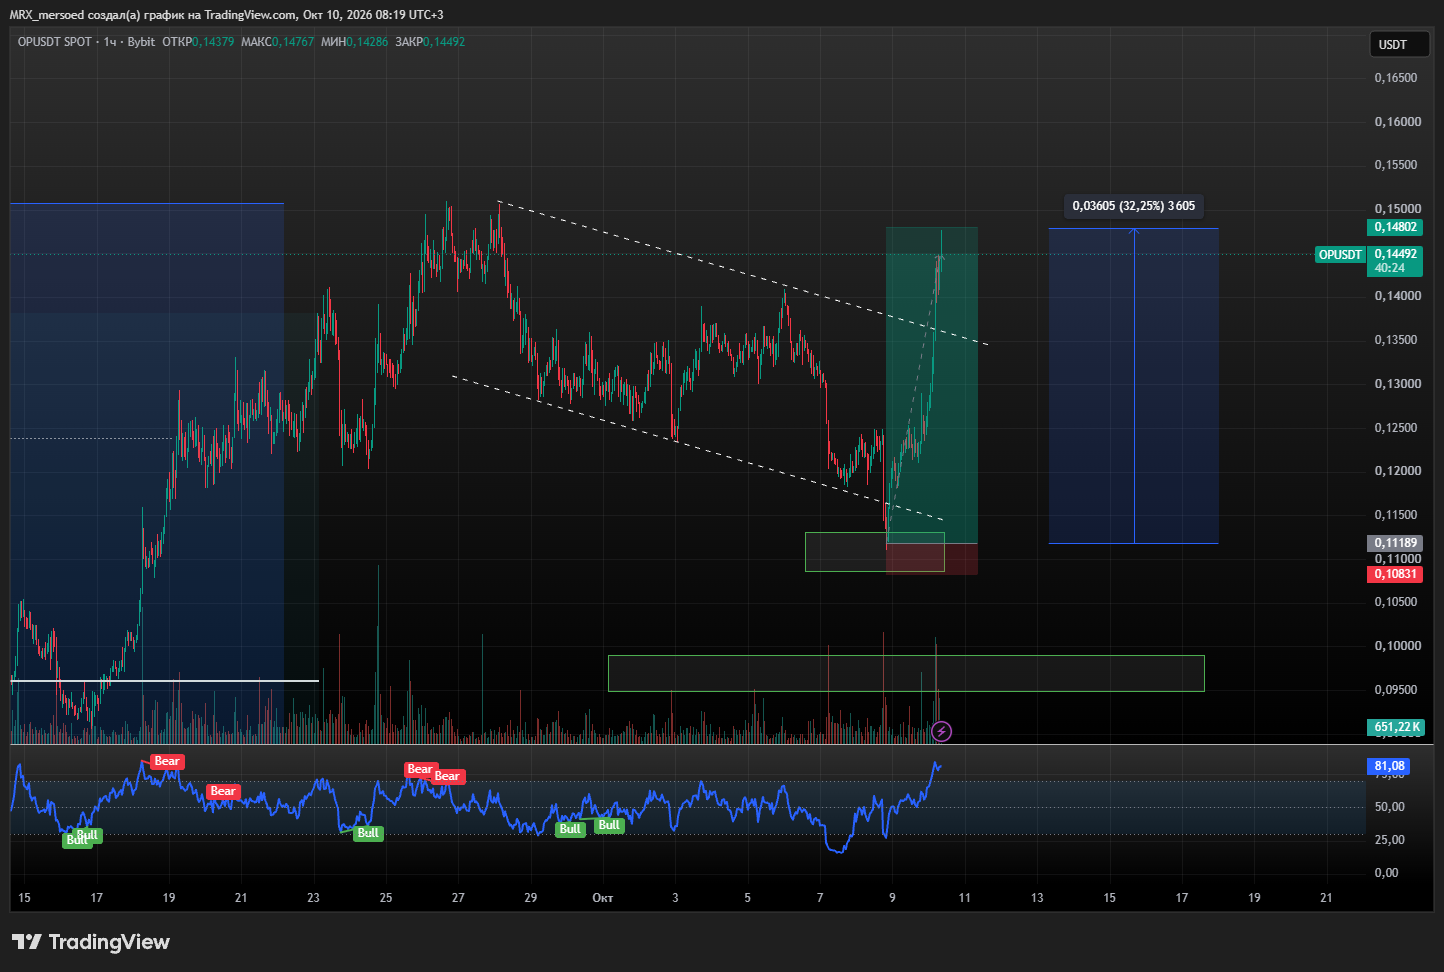Click the МАКС 0,14767 high value

click(x=277, y=42)
